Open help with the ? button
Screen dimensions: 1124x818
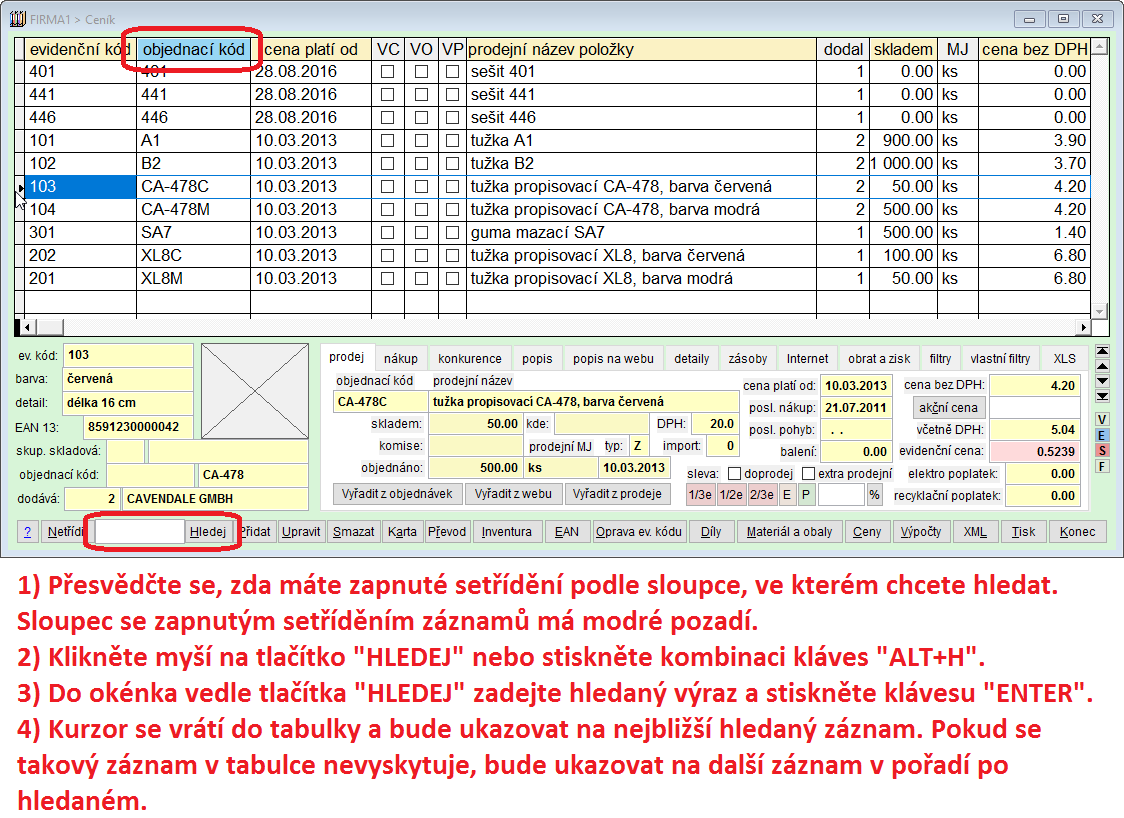[29, 532]
